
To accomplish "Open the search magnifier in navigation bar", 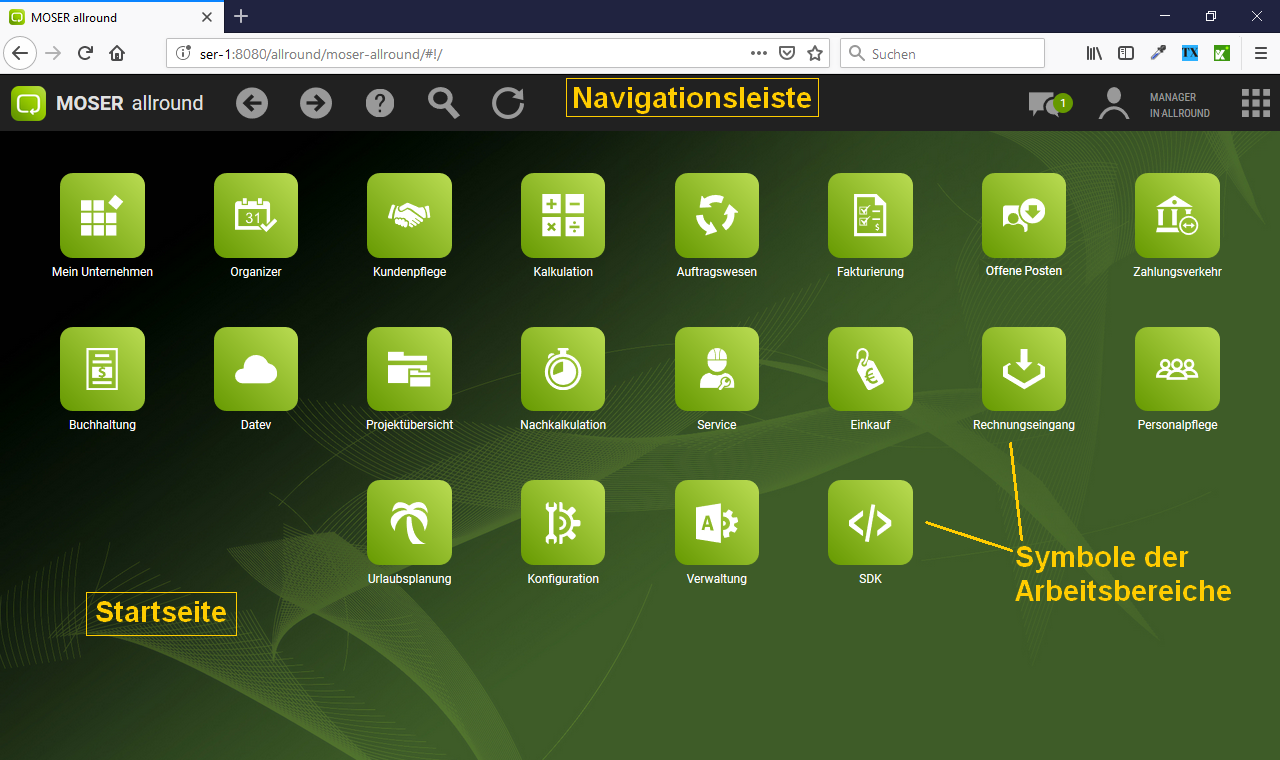I will coord(444,103).
